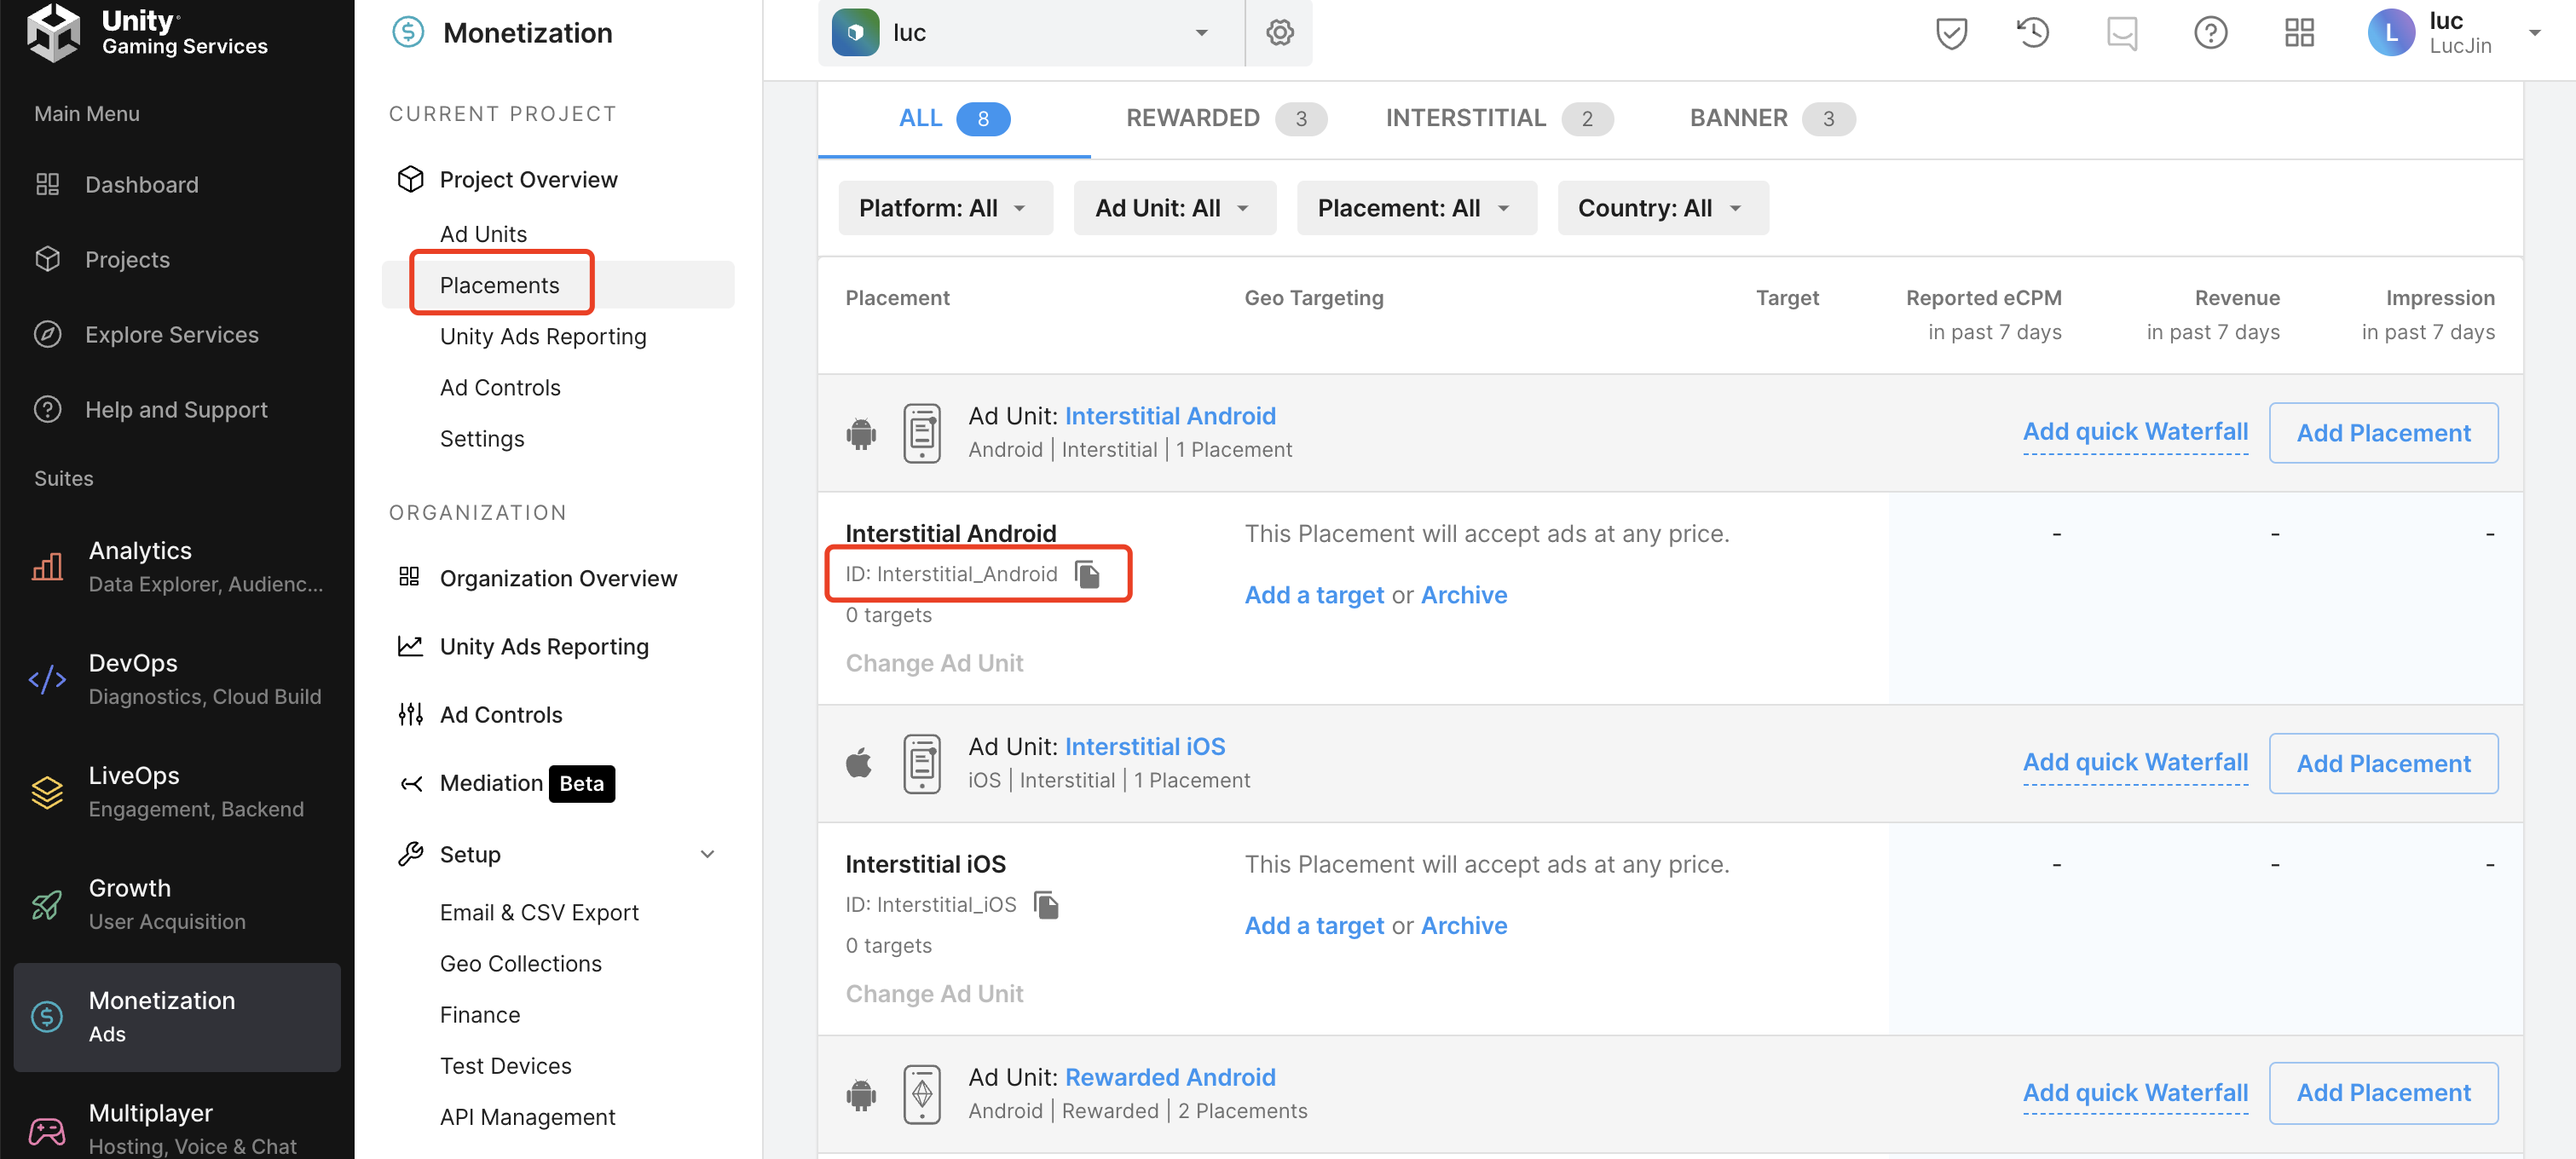Click the Ad Controls sliders icon under Organization

[x=410, y=714]
